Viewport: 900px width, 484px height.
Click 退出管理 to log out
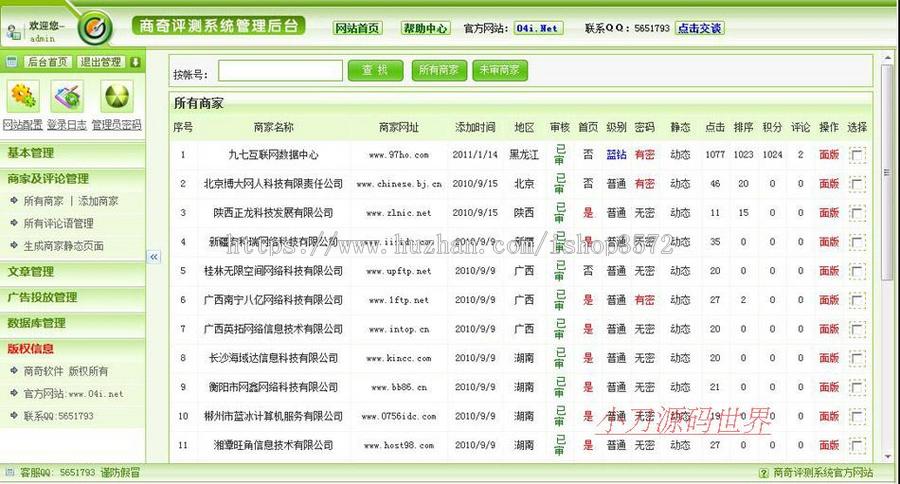pos(101,62)
